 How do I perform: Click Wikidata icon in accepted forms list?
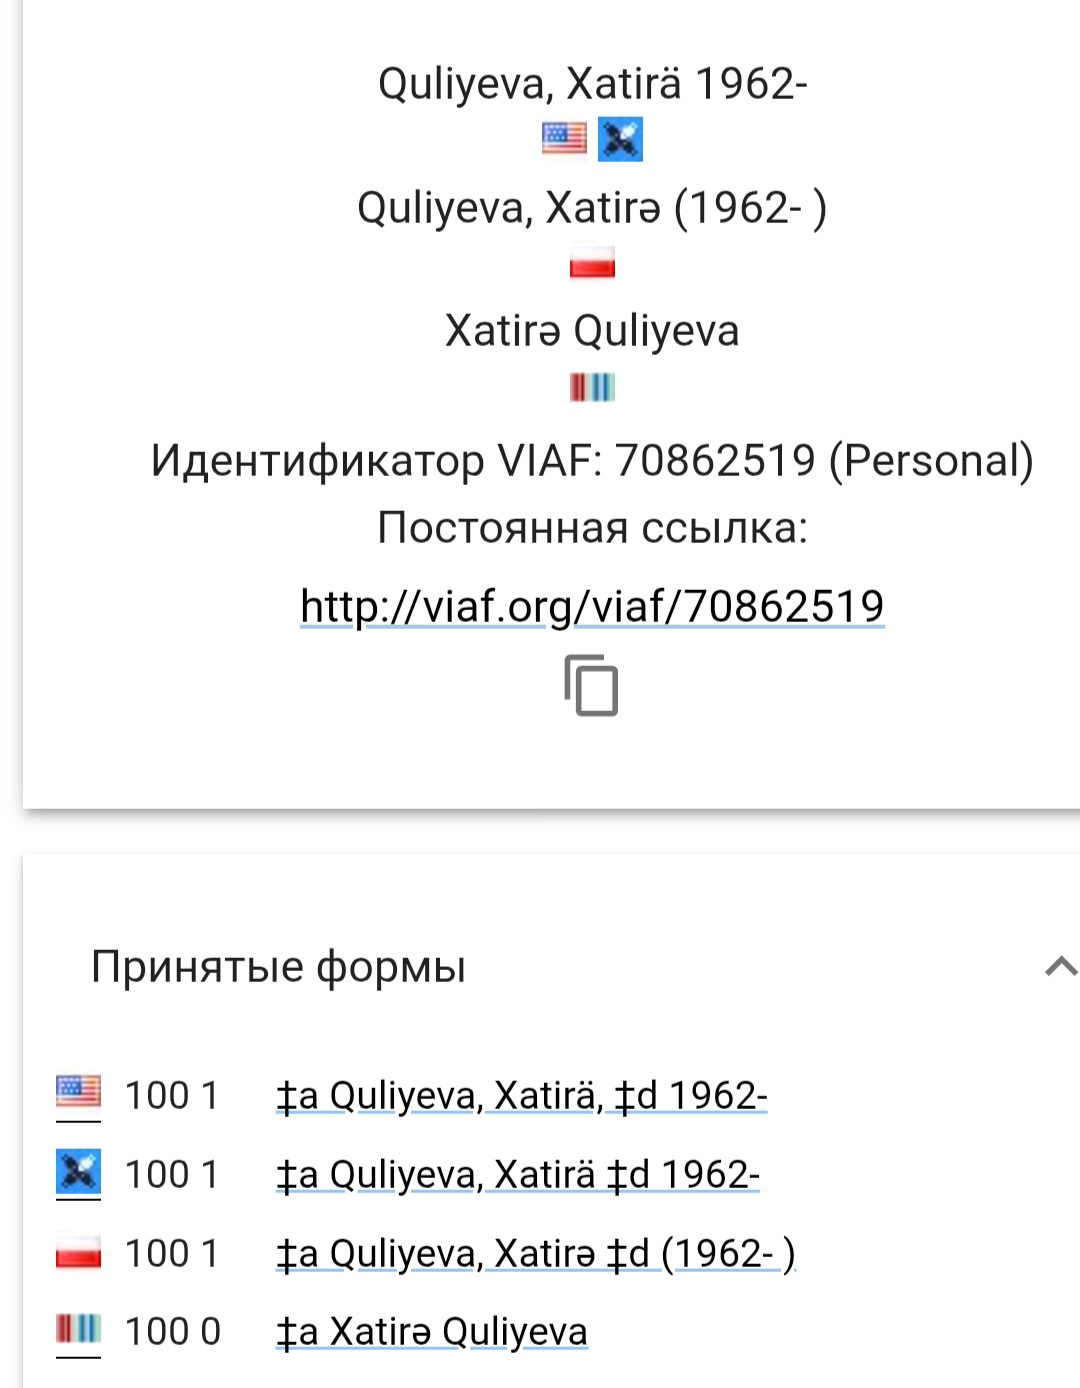coord(78,1331)
